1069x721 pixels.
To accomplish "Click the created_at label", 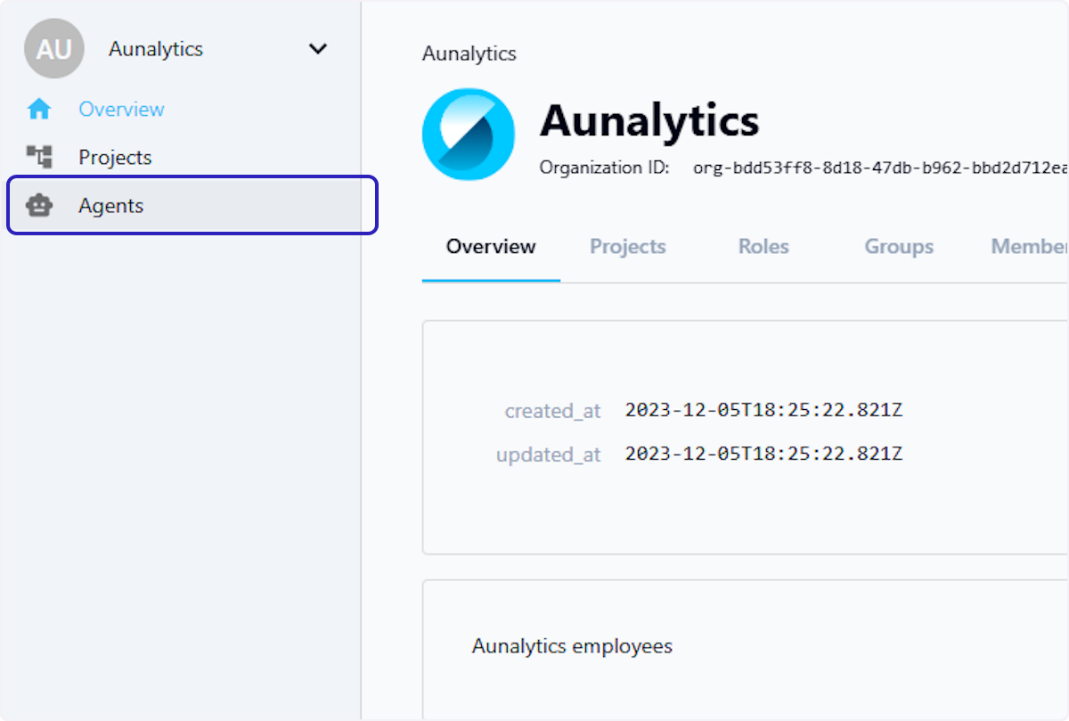I will point(552,411).
